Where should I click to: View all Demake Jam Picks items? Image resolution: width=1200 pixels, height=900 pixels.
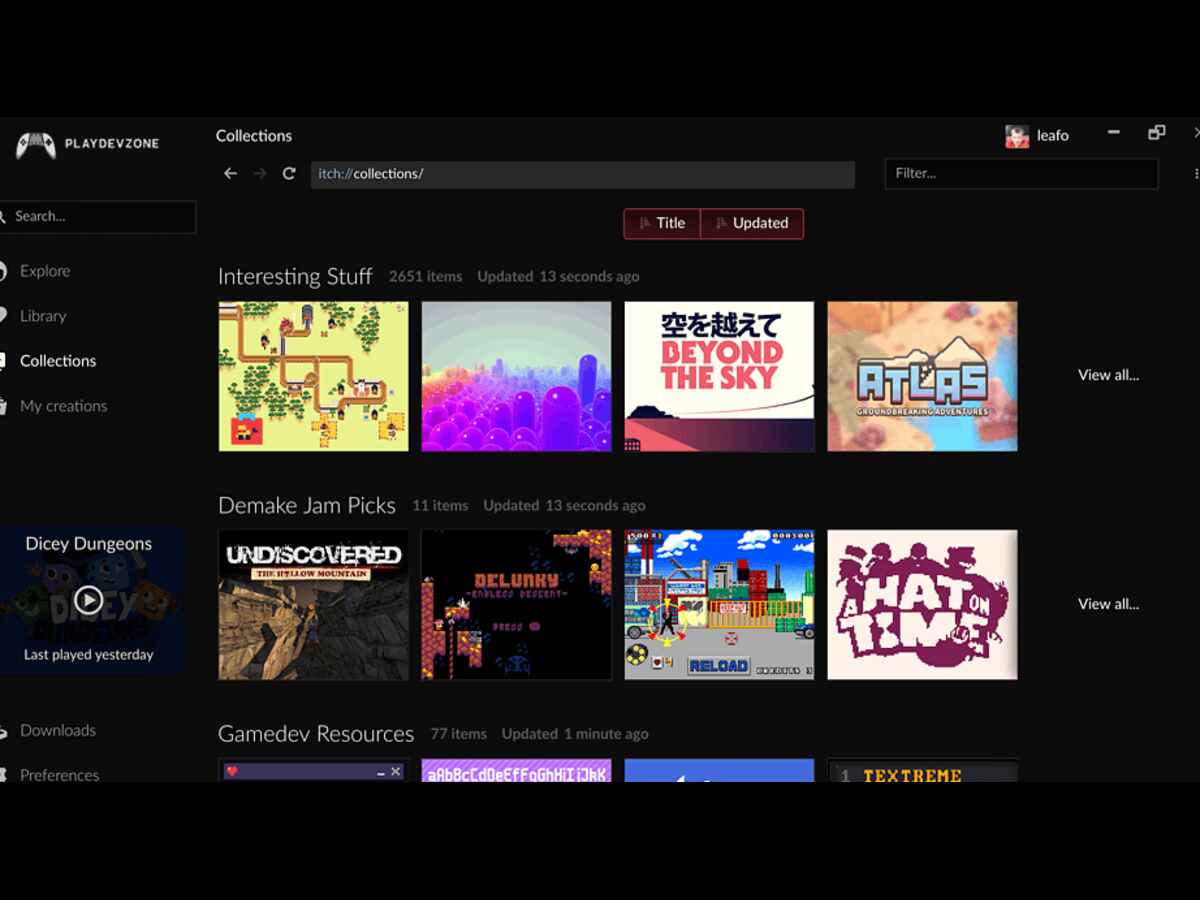click(x=1108, y=604)
